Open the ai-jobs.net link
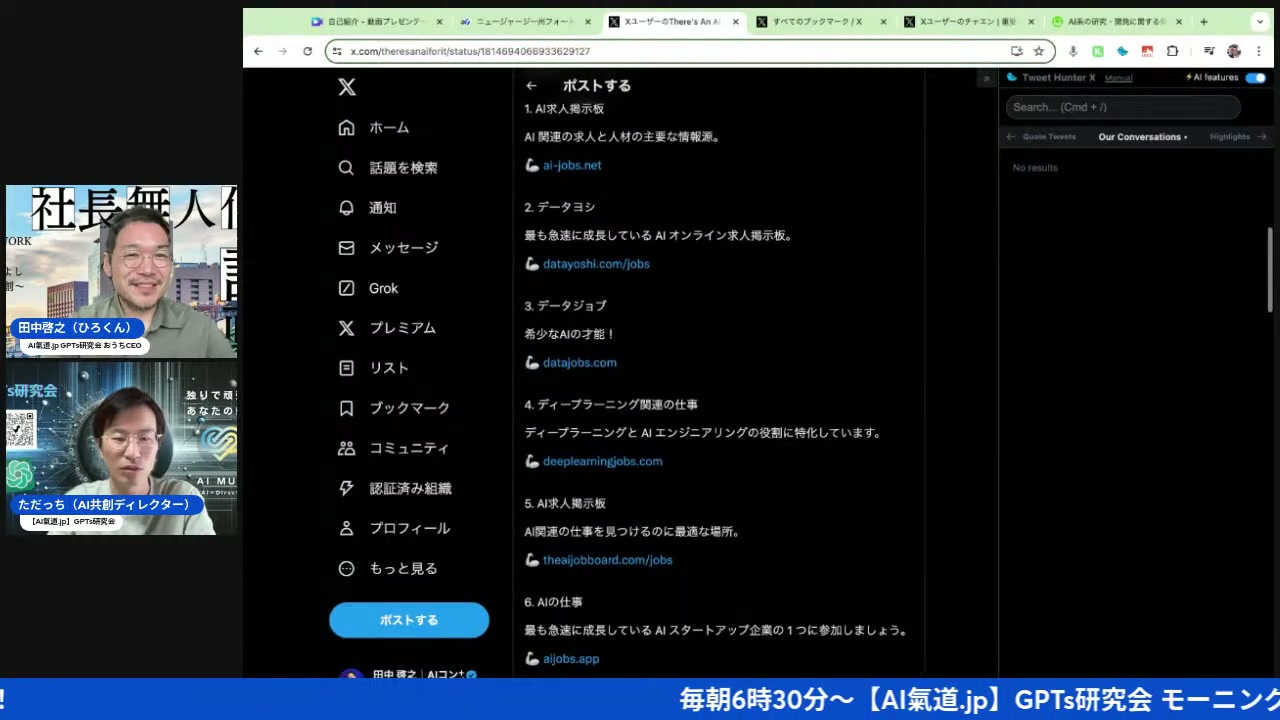The width and height of the screenshot is (1280, 720). (572, 165)
